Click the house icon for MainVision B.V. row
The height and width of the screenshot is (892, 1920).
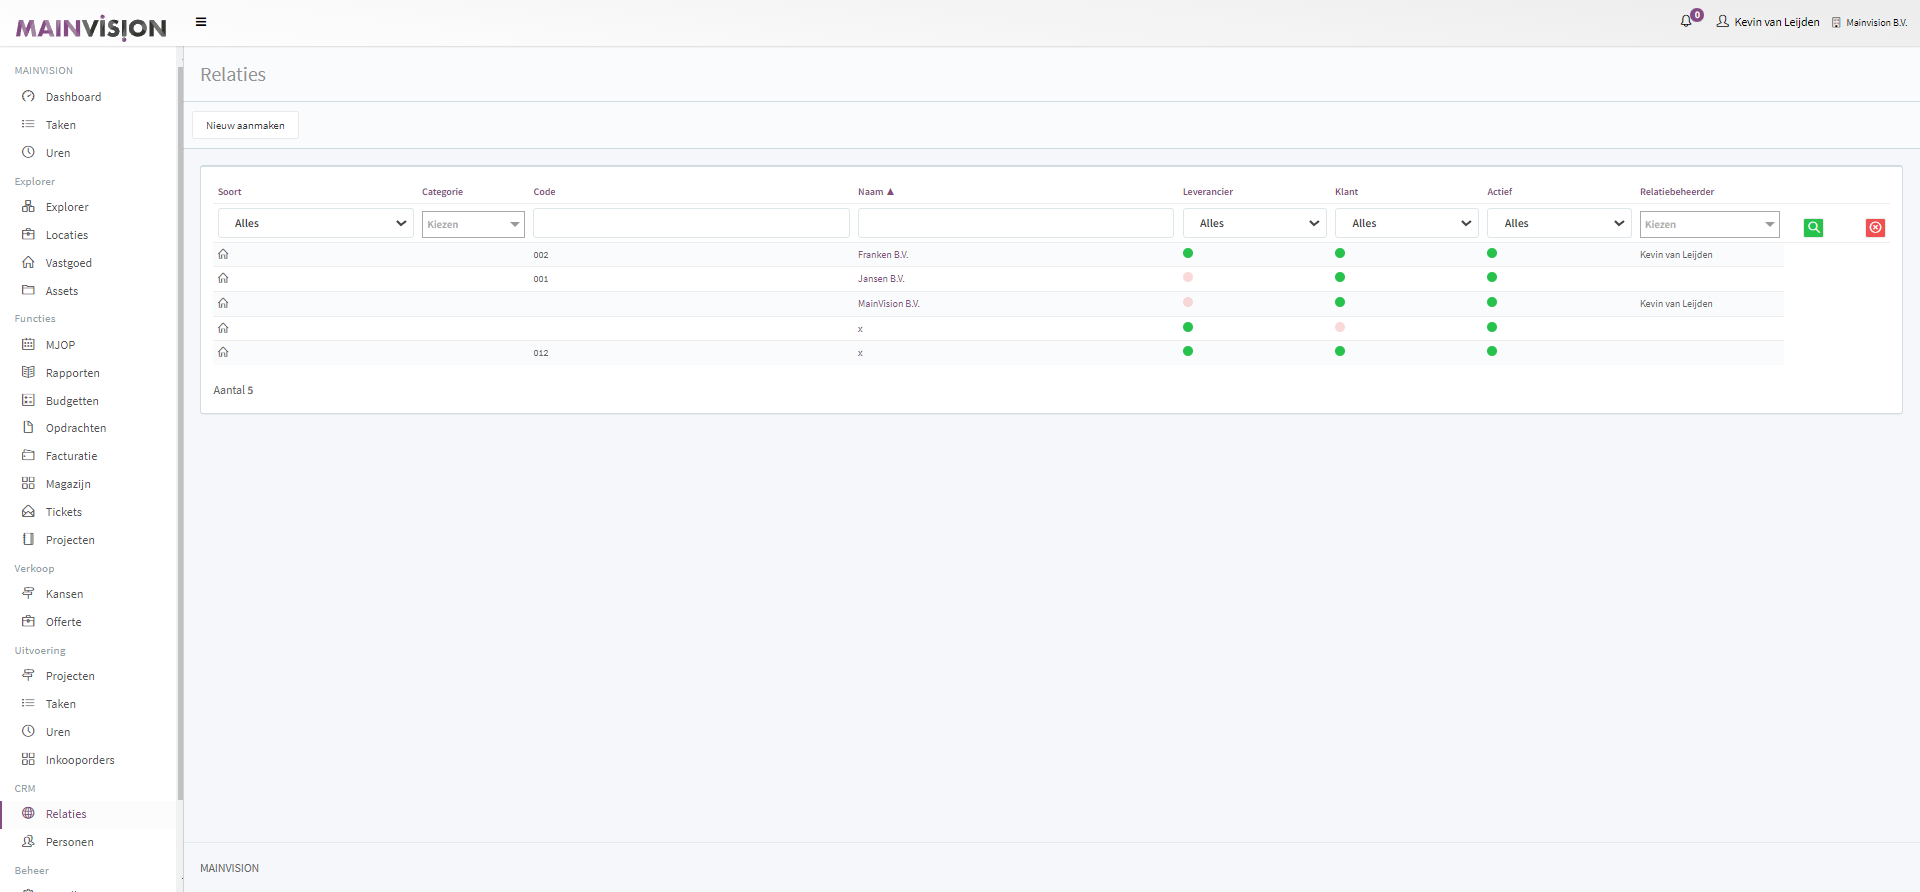click(x=223, y=304)
